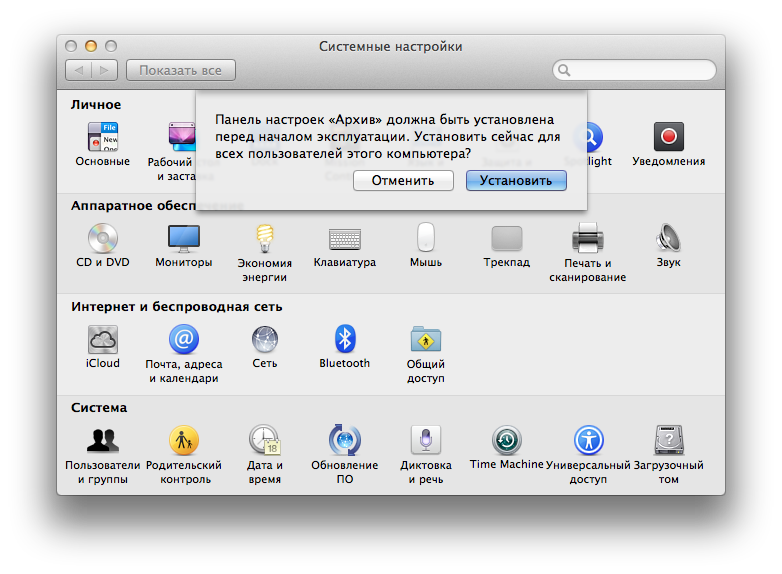Open Родительский контроль pane

pos(183,441)
